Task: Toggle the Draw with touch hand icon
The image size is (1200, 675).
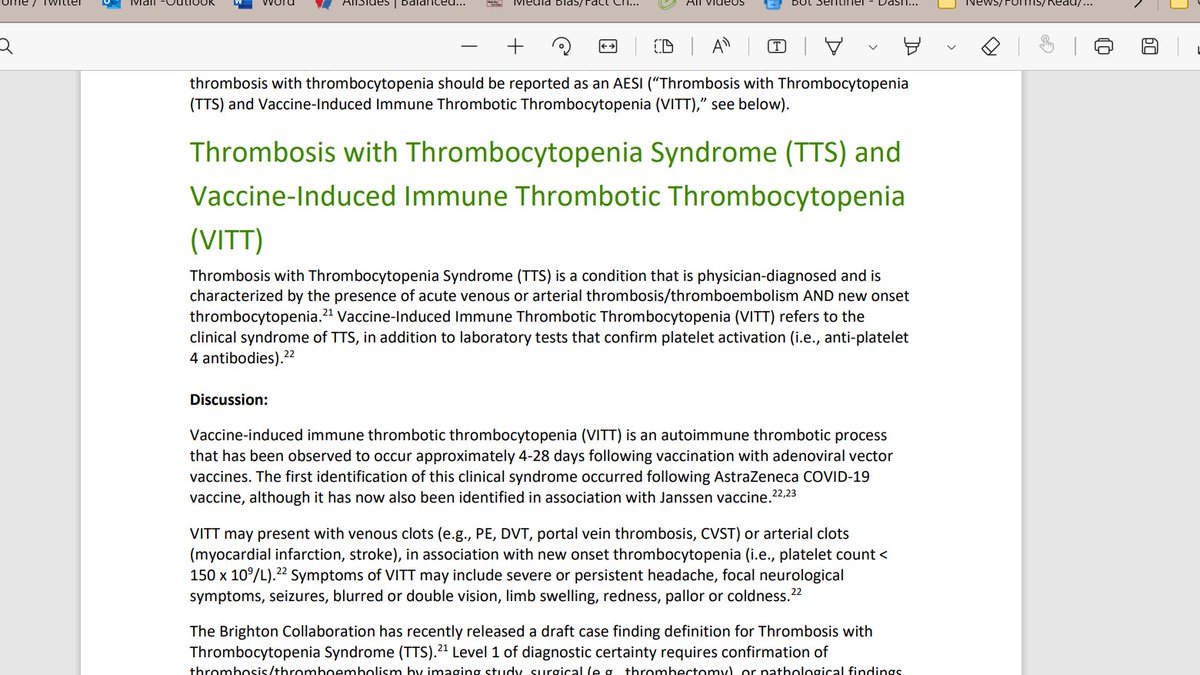Action: click(1047, 45)
